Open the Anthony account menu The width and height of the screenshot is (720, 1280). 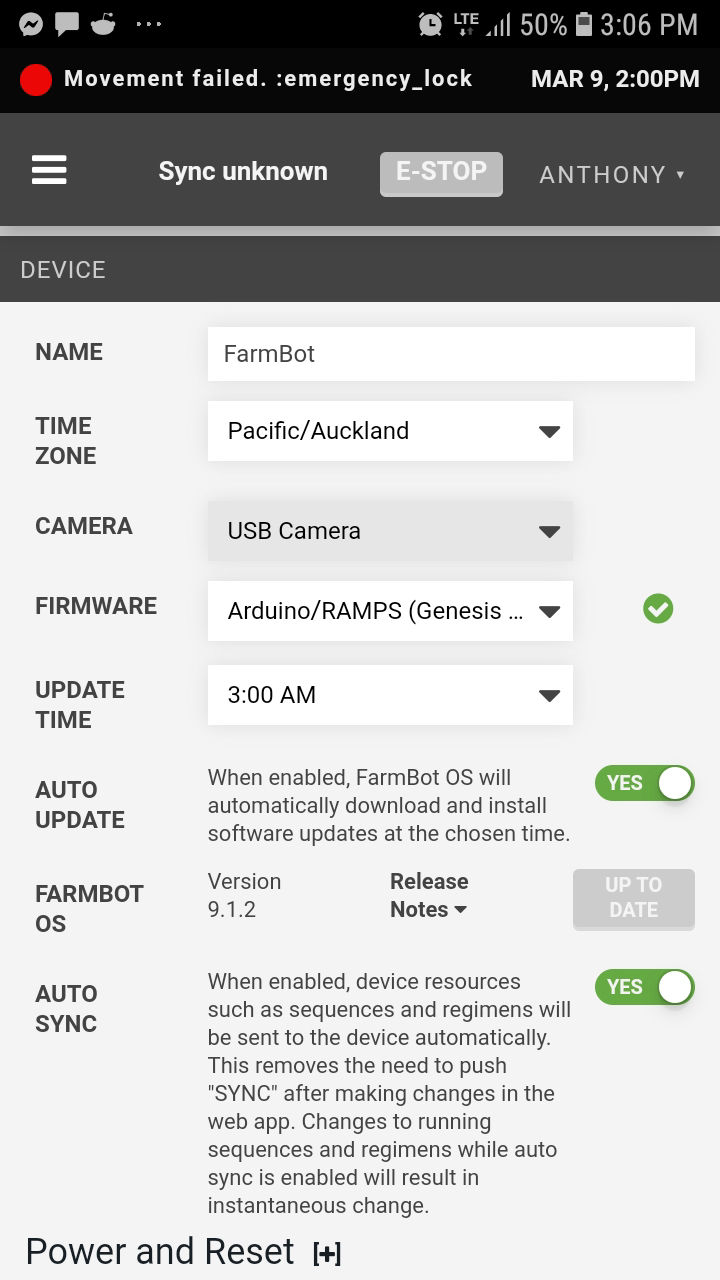pyautogui.click(x=612, y=175)
